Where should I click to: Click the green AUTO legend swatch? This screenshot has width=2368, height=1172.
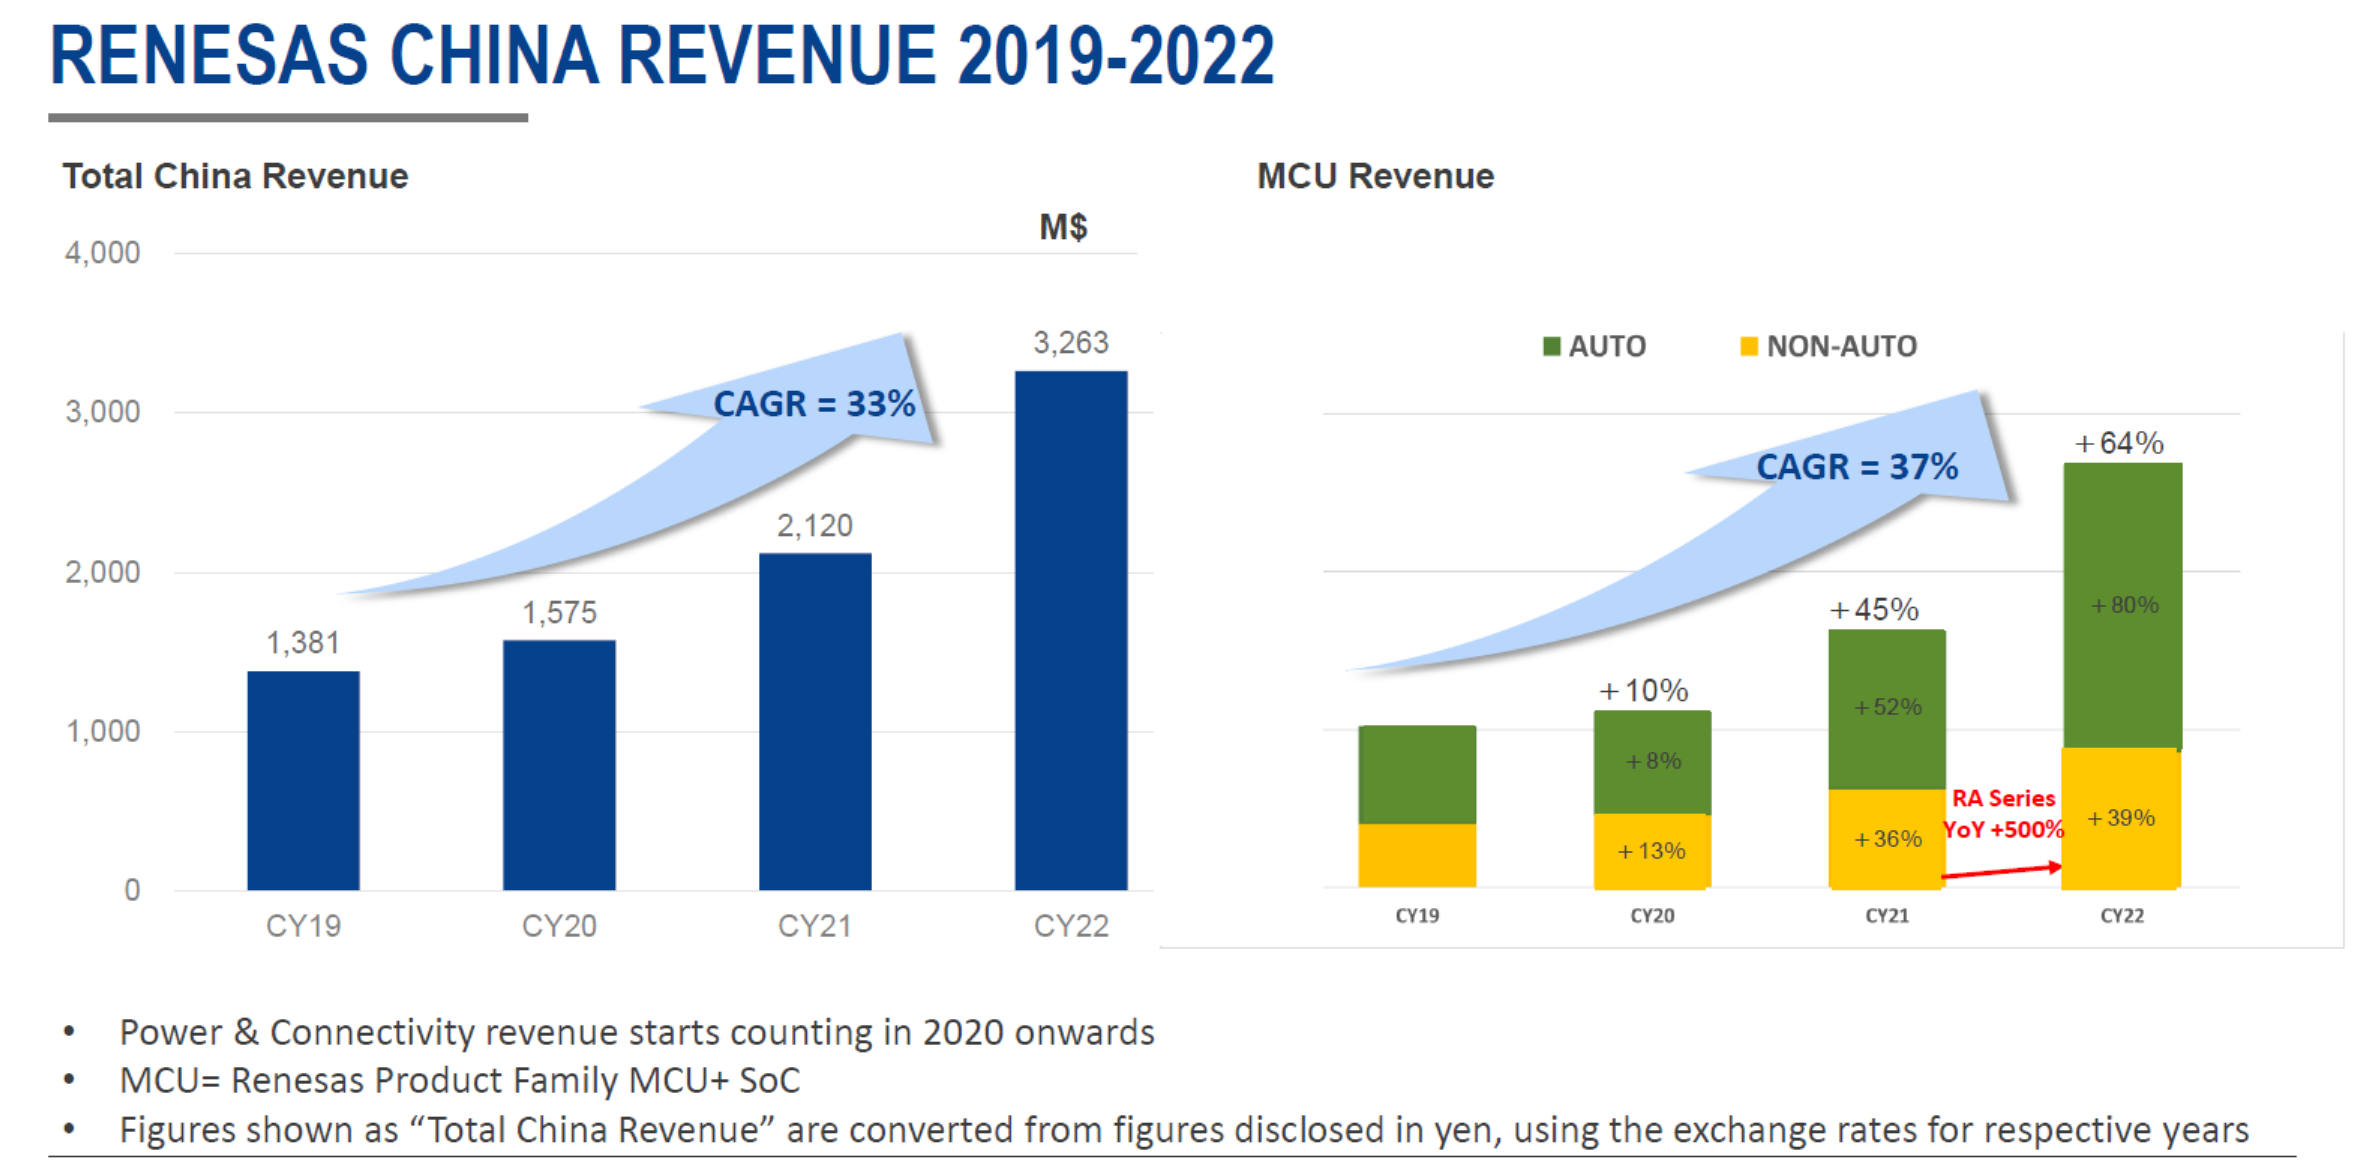1551,346
